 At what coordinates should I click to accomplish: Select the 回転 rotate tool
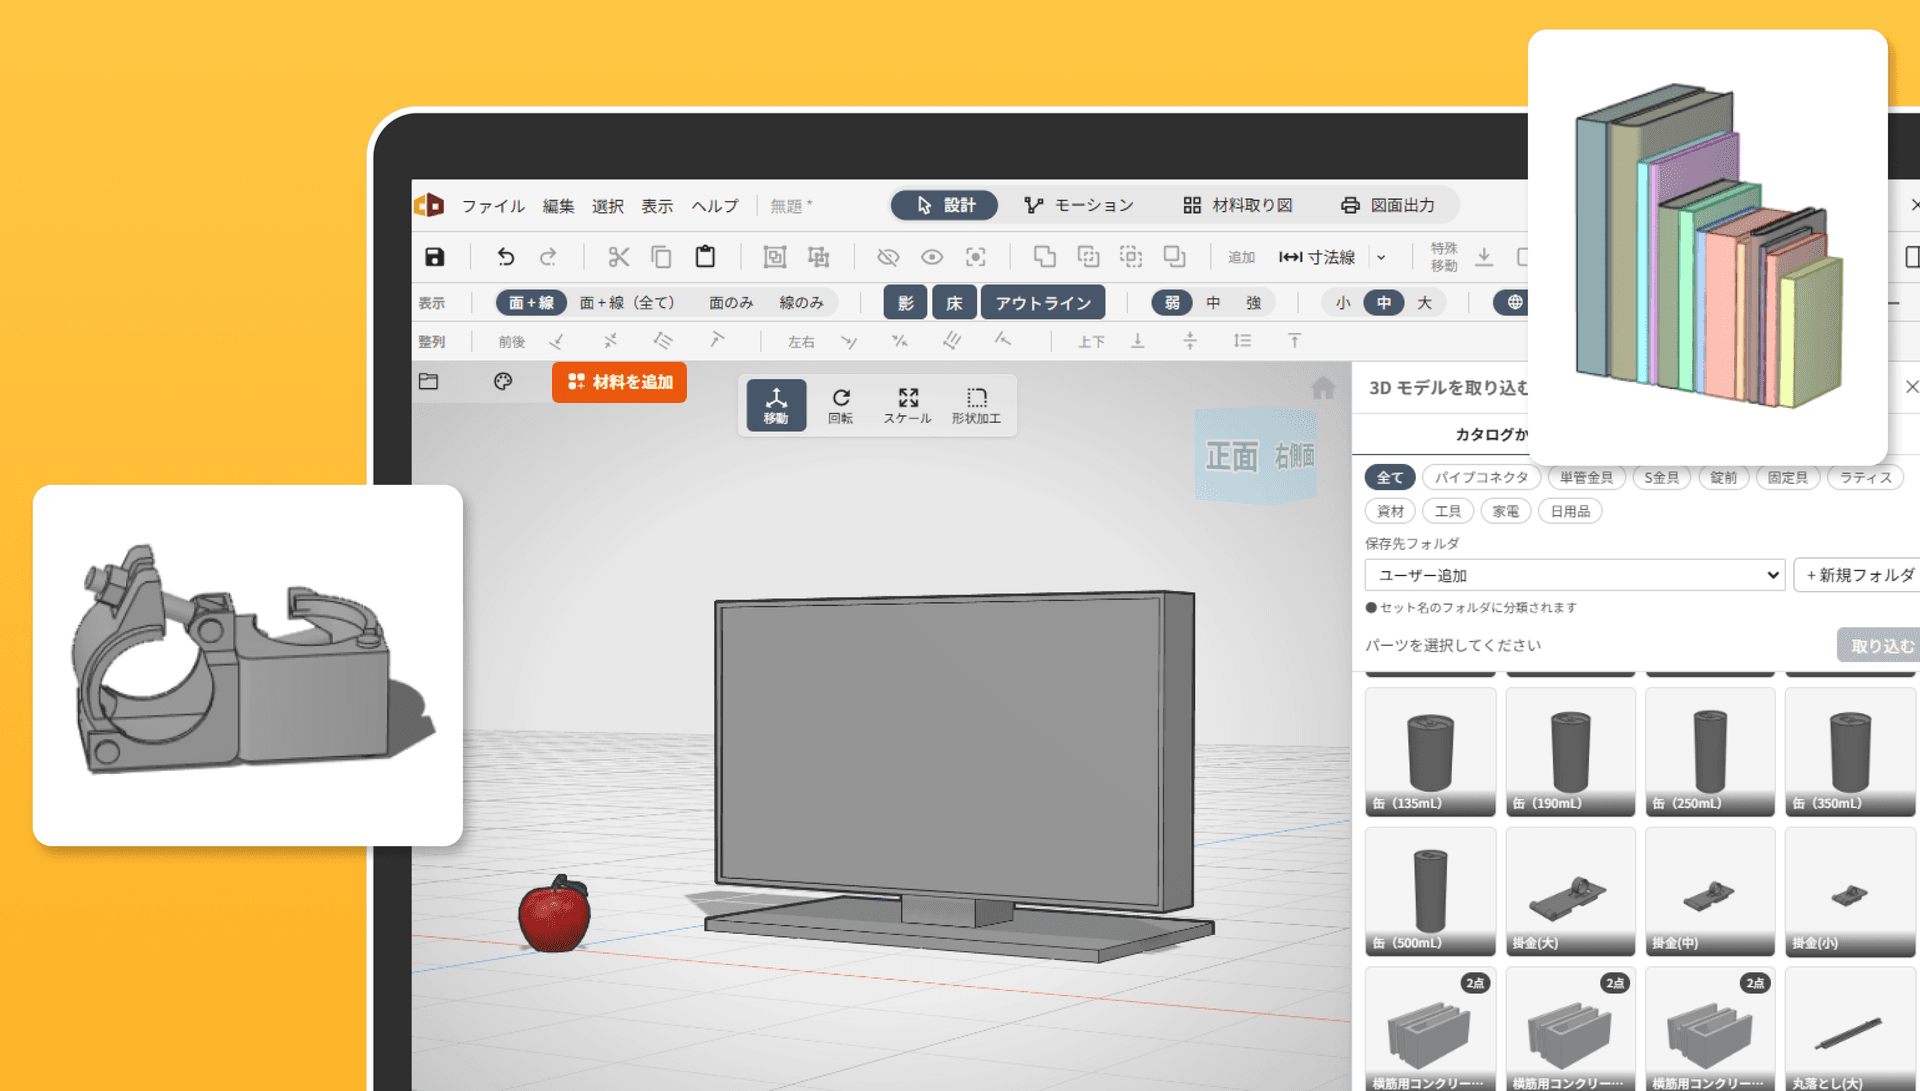coord(841,405)
